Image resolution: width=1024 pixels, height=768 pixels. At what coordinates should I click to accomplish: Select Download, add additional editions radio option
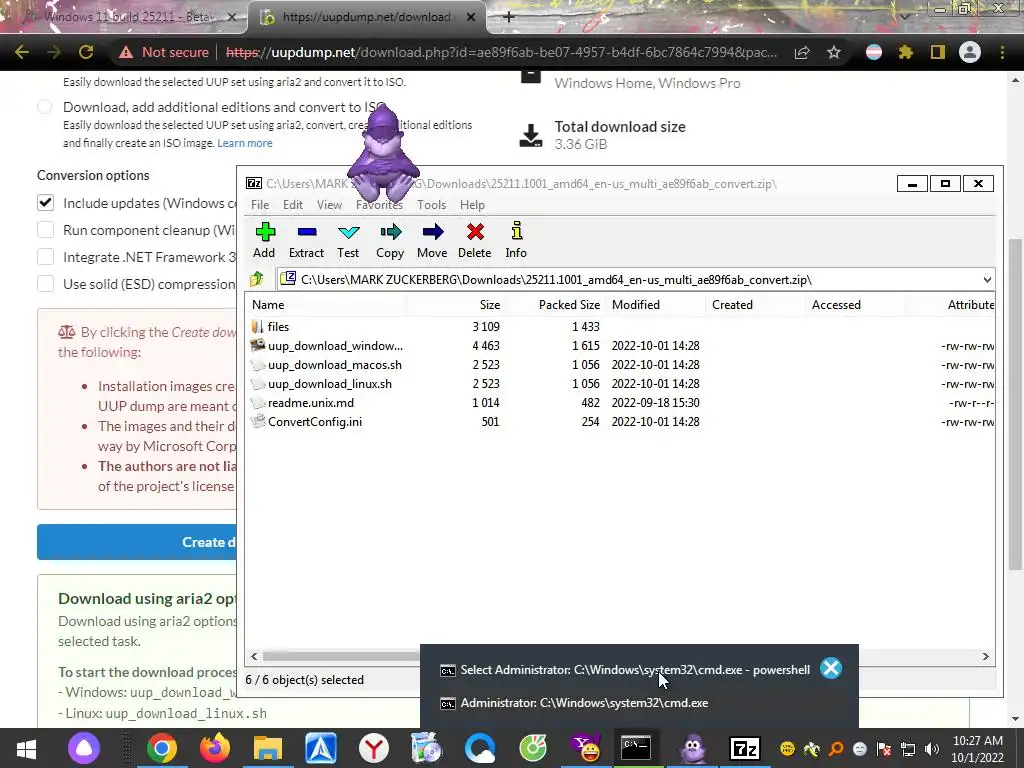point(44,107)
